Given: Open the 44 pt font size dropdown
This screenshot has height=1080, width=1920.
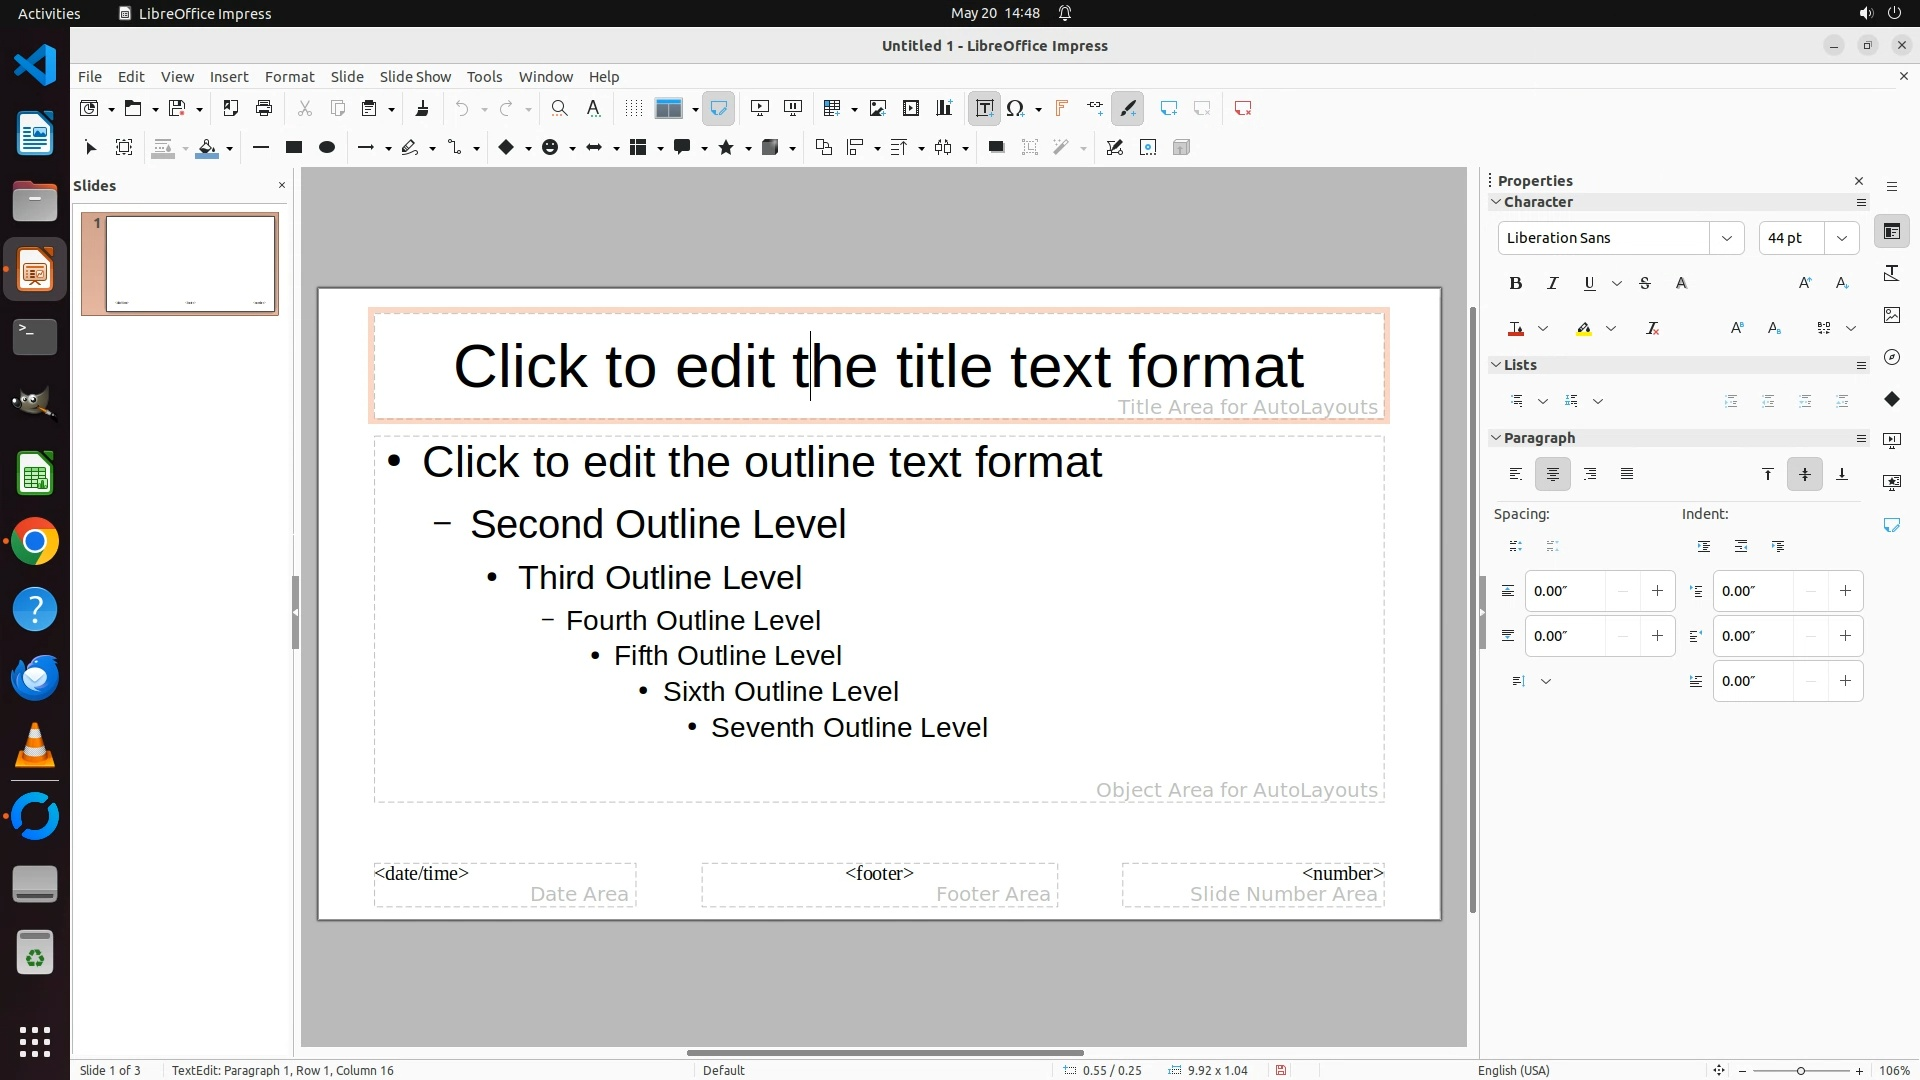Looking at the screenshot, I should point(1841,238).
